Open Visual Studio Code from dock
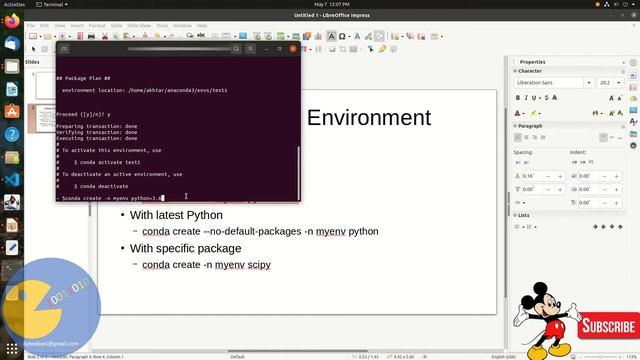 [x=12, y=180]
